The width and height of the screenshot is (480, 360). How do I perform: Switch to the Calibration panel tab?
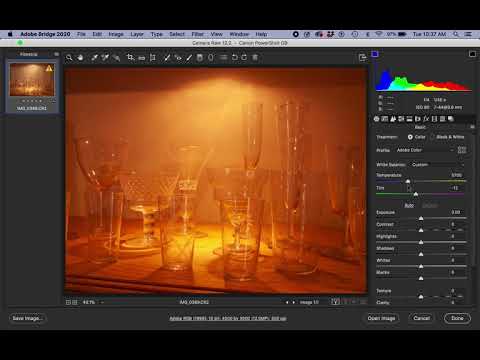pos(434,119)
